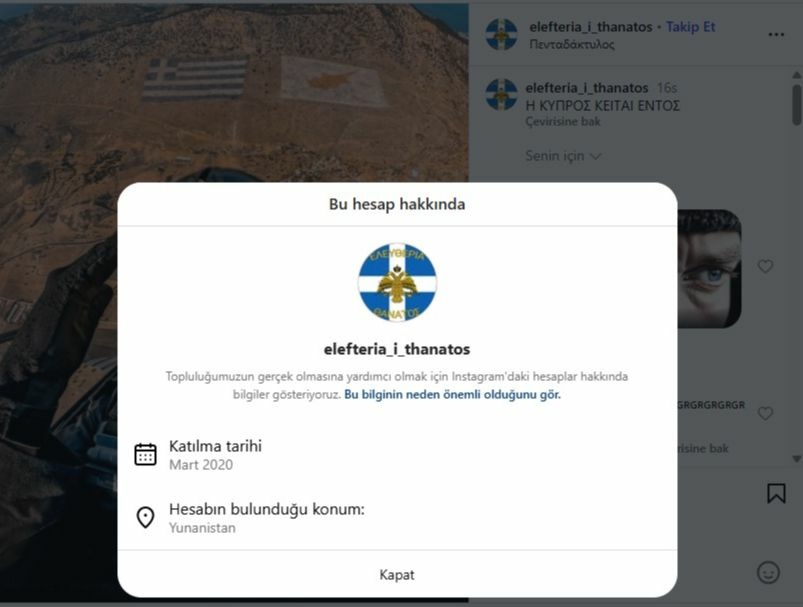Viewport: 803px width, 607px height.
Task: Open the Πενταδάκτυλος location tag
Action: click(x=572, y=44)
